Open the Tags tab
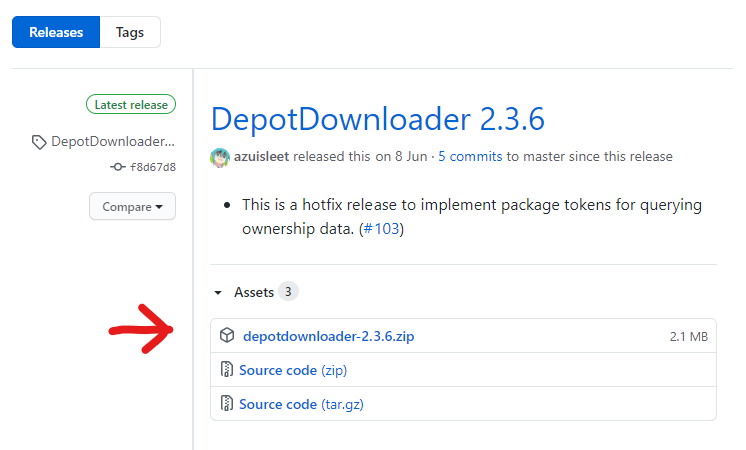This screenshot has width=746, height=450. point(130,32)
